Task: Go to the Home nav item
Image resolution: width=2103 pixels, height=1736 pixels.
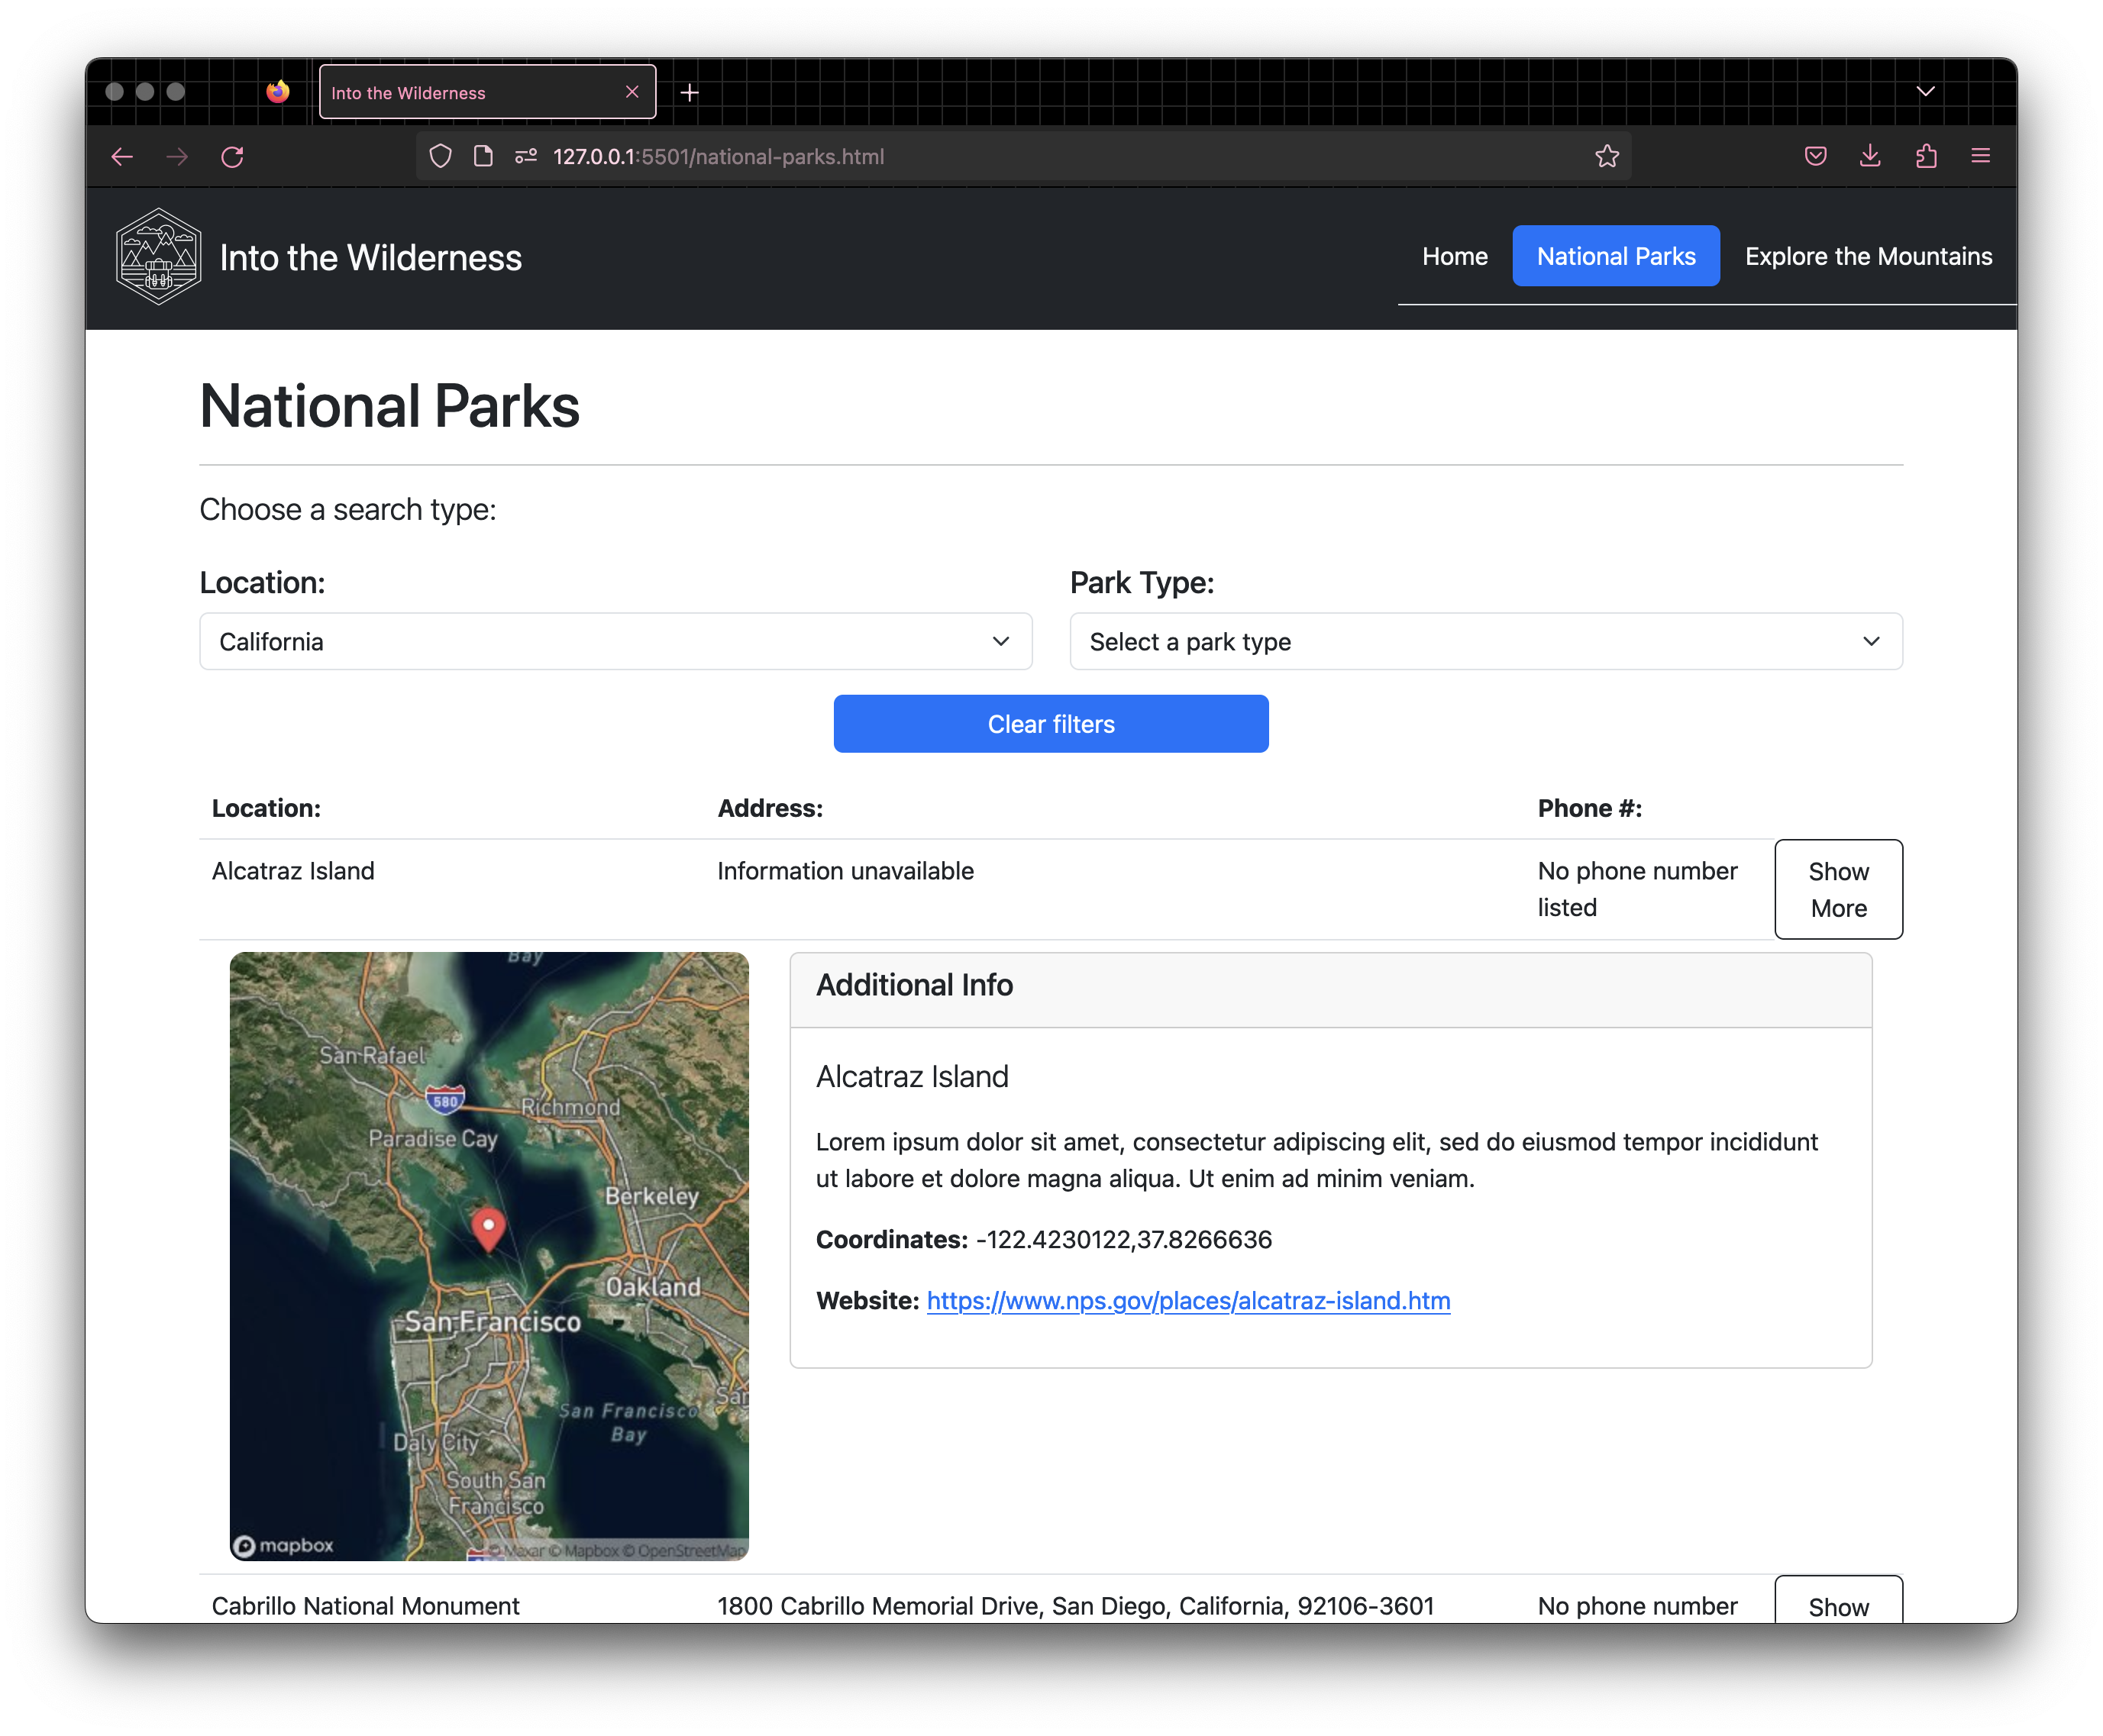Action: [1454, 257]
